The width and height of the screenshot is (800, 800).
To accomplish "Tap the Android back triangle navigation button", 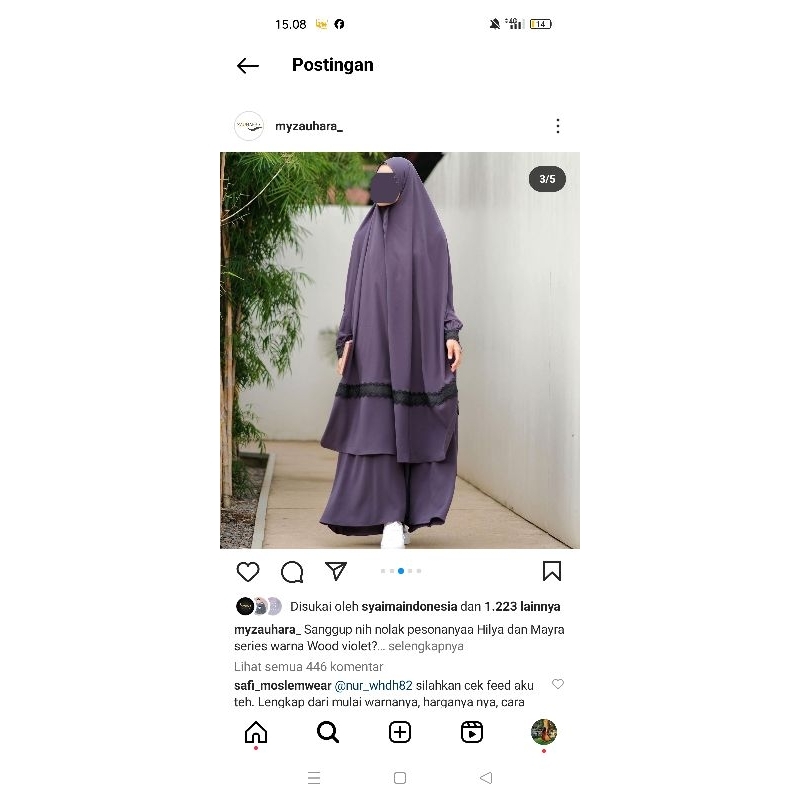I will click(x=486, y=778).
